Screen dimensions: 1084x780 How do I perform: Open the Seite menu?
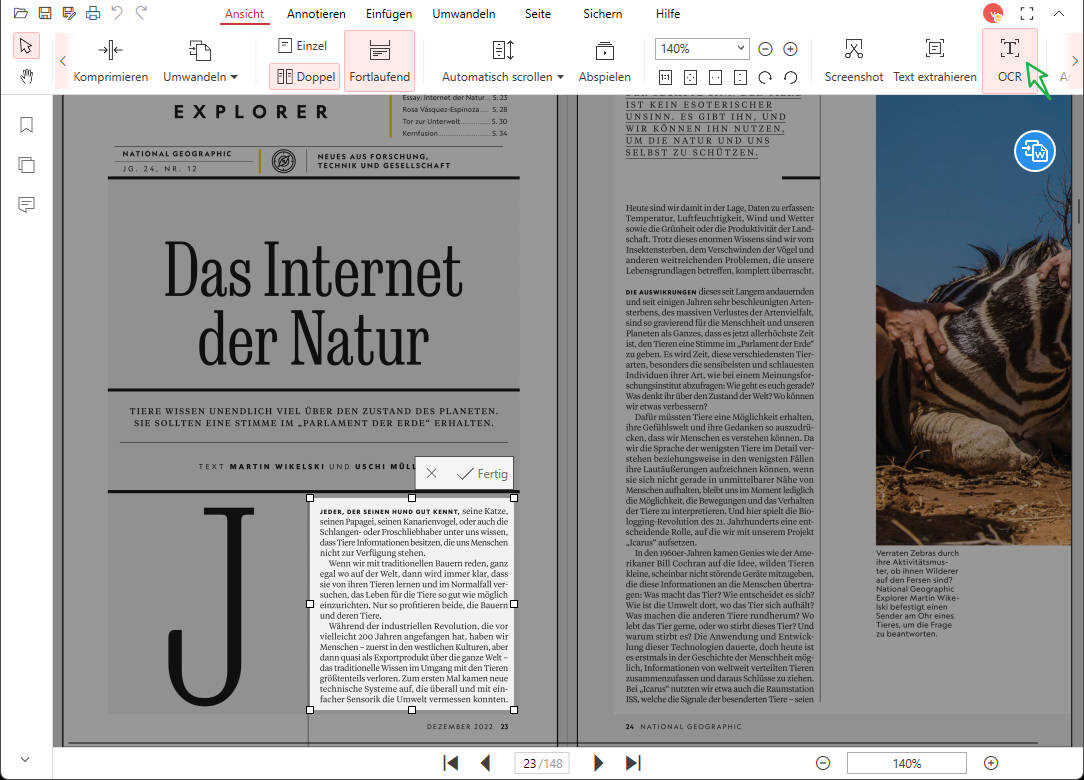(x=537, y=14)
